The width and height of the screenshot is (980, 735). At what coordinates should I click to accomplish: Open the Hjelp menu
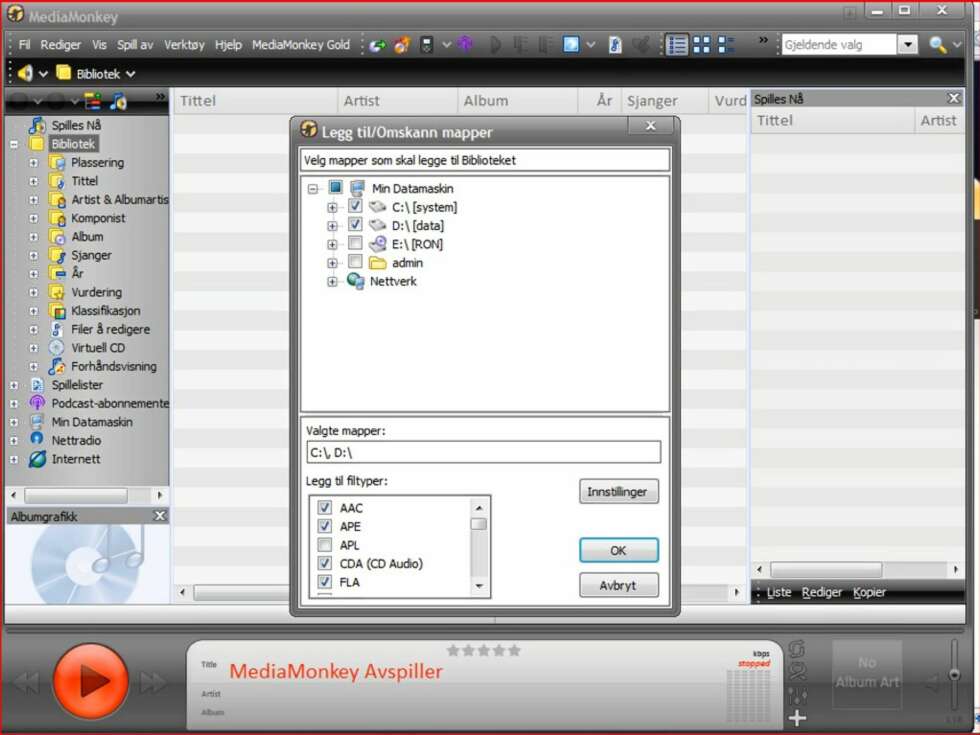[x=228, y=44]
